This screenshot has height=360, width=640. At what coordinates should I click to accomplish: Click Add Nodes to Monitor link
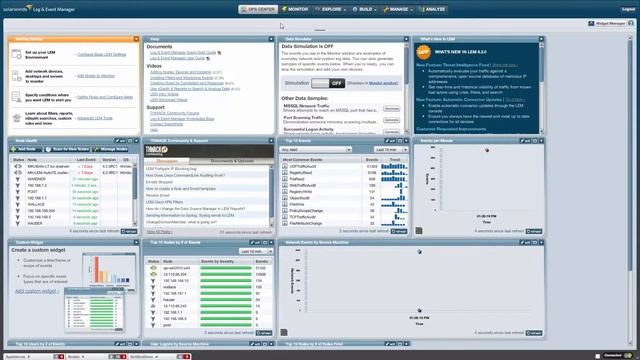click(x=96, y=76)
